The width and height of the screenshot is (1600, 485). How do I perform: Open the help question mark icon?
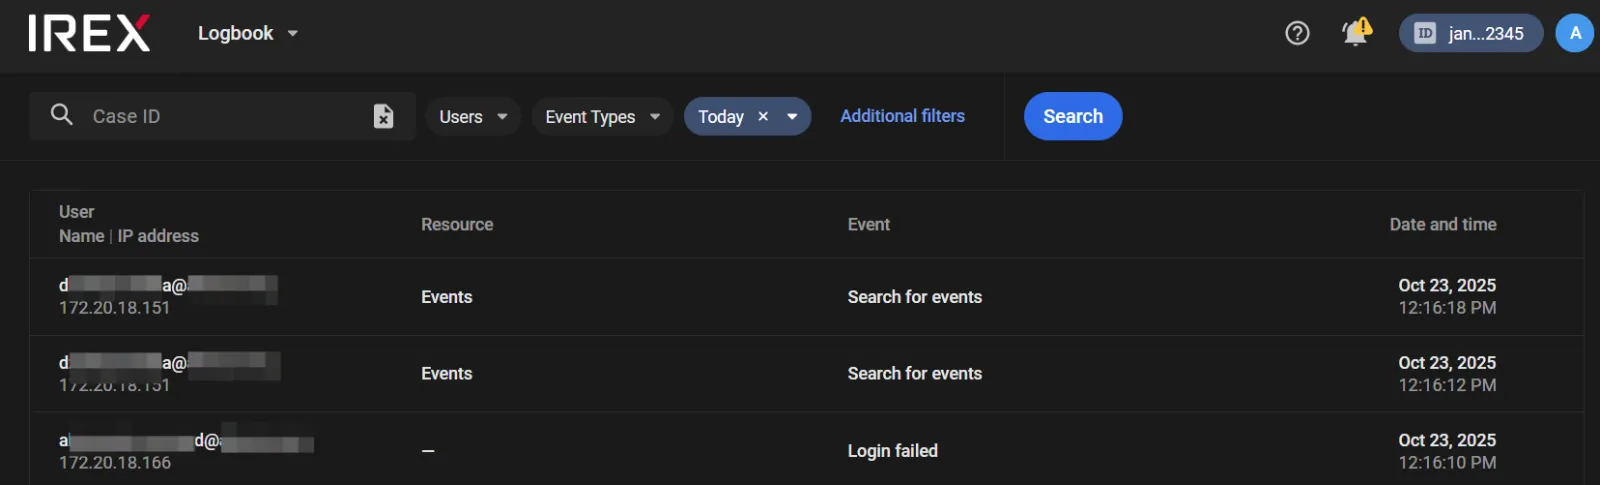1297,33
